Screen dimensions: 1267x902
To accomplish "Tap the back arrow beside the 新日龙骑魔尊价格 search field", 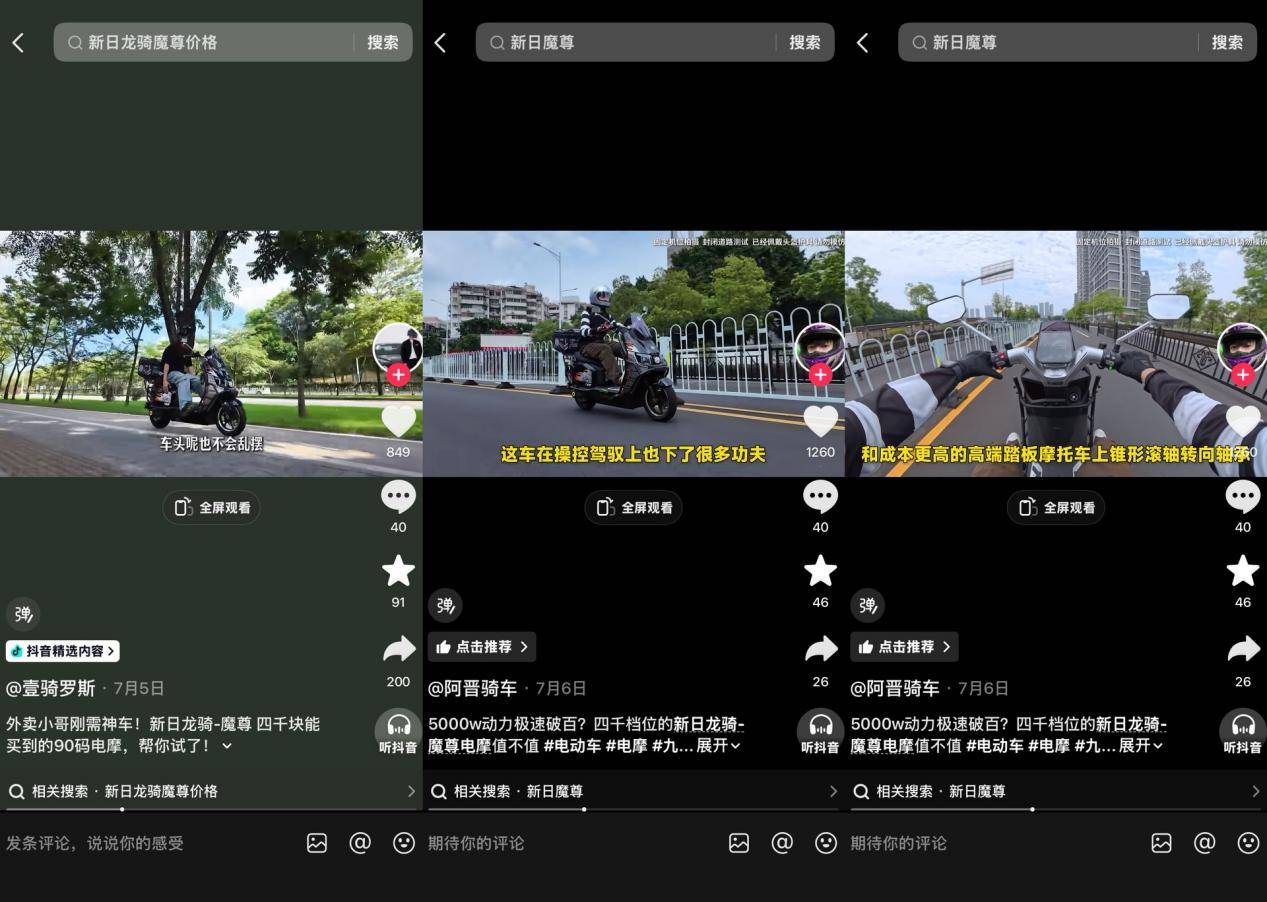I will [18, 42].
